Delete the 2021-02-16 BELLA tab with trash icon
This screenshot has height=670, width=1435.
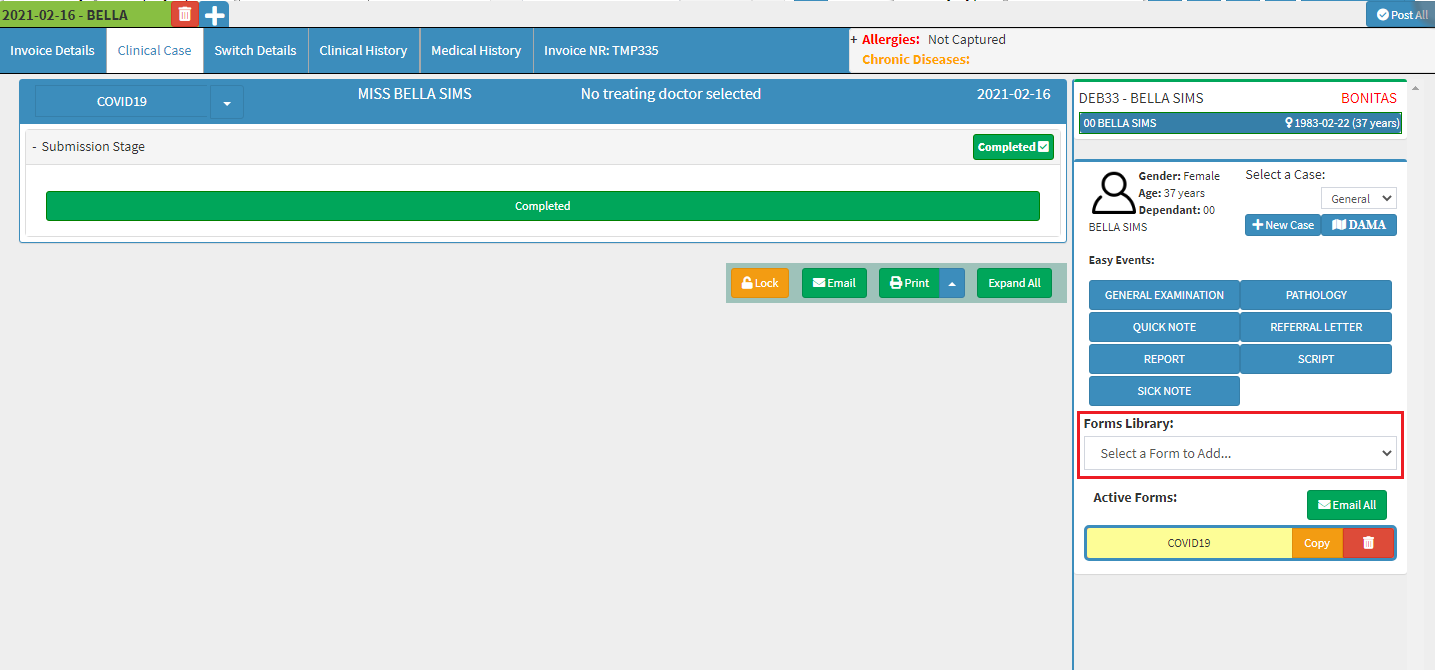pos(185,14)
